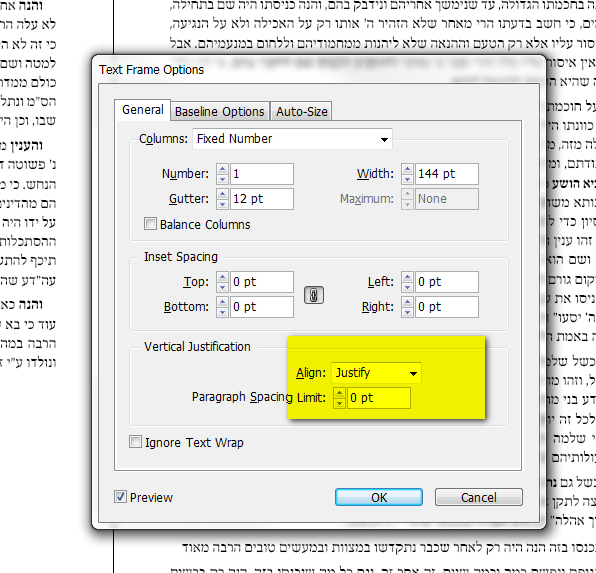Open the Align Justify dropdown
Viewport: 596px width, 573px height.
coord(376,373)
